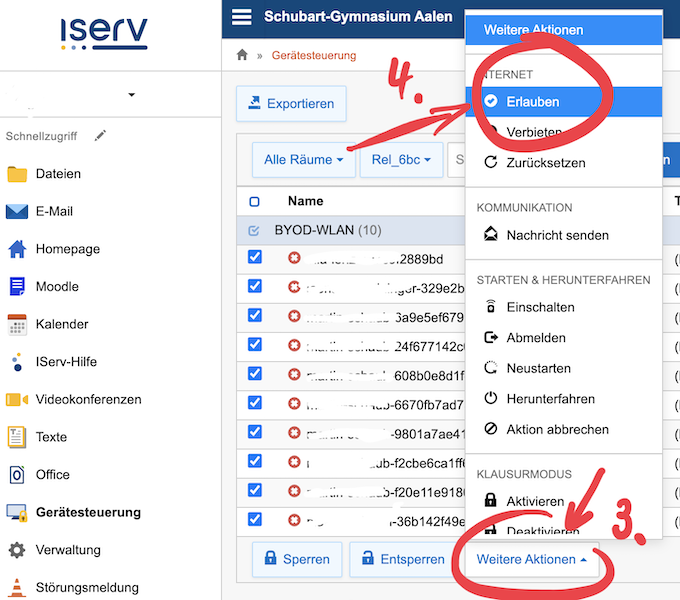Click red status icon of device 6670fb7ad7

coord(294,404)
